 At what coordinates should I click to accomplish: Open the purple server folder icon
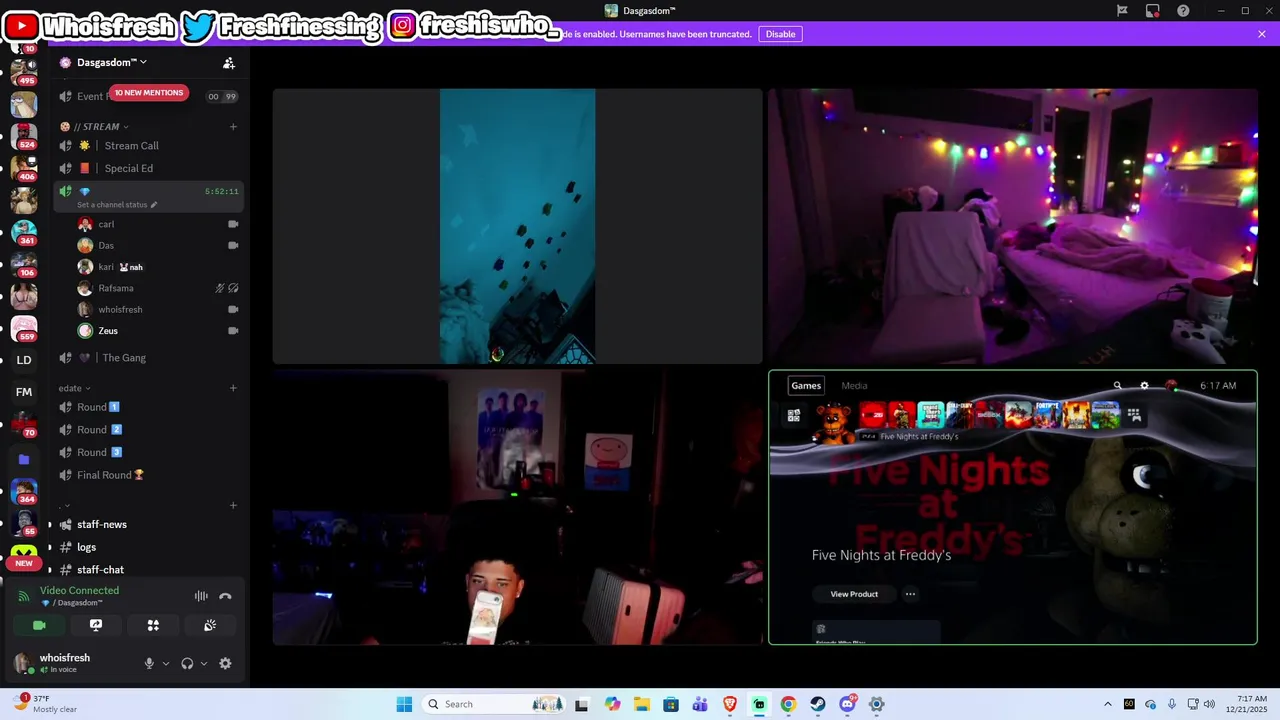pyautogui.click(x=24, y=459)
